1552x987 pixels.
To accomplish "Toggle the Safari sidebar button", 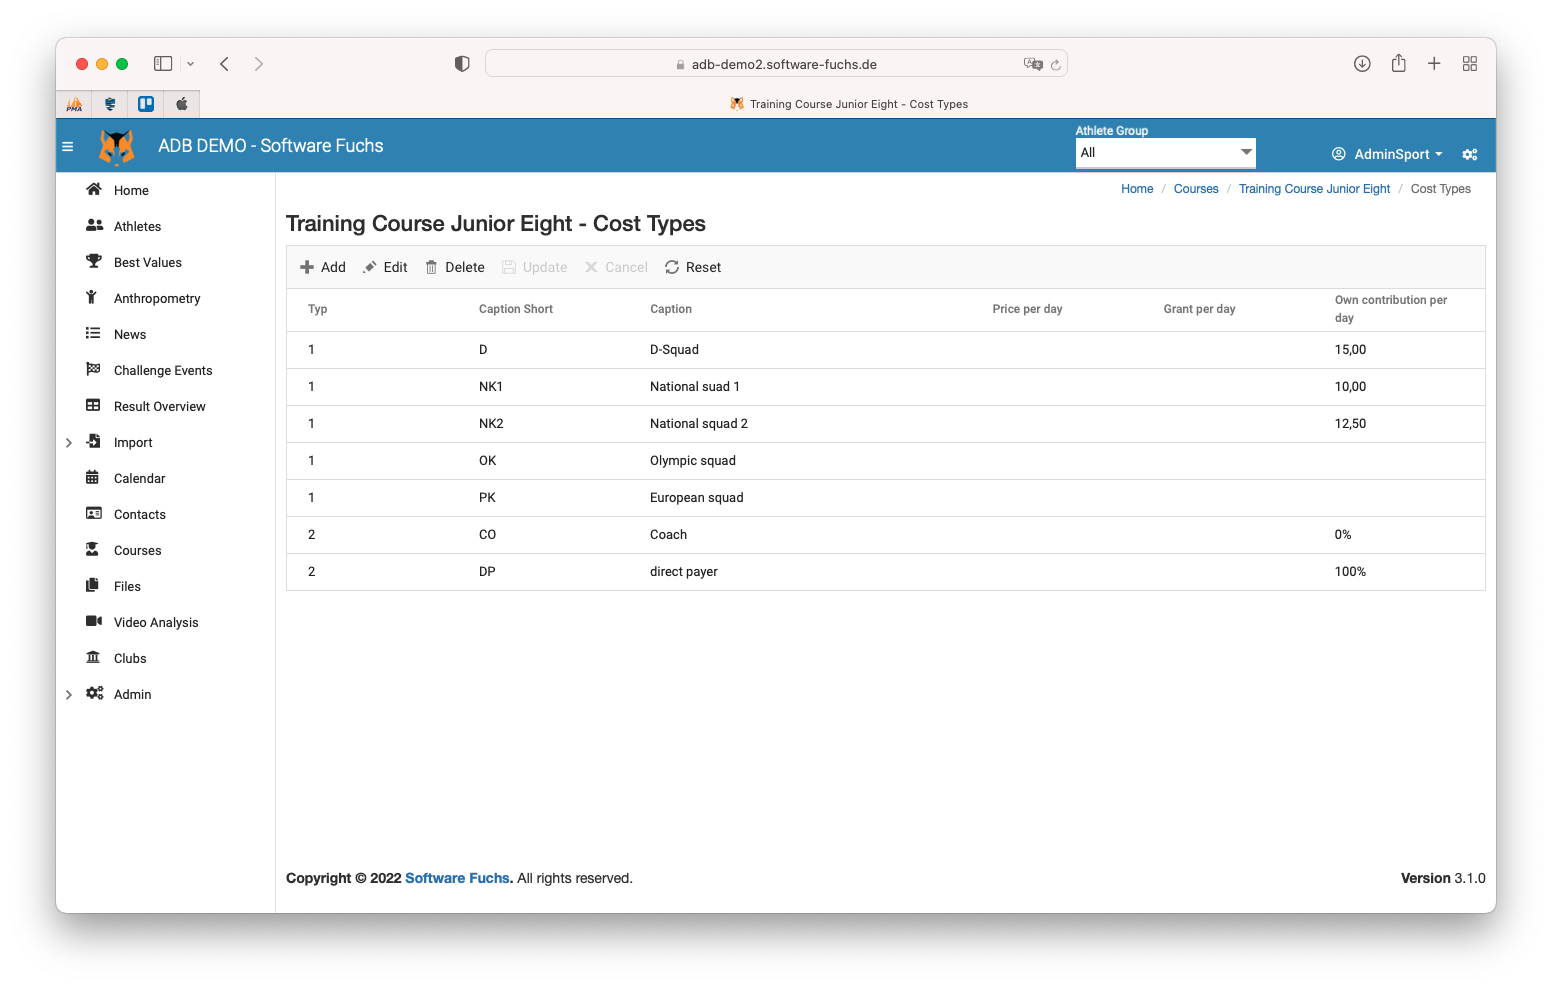I will pos(163,64).
